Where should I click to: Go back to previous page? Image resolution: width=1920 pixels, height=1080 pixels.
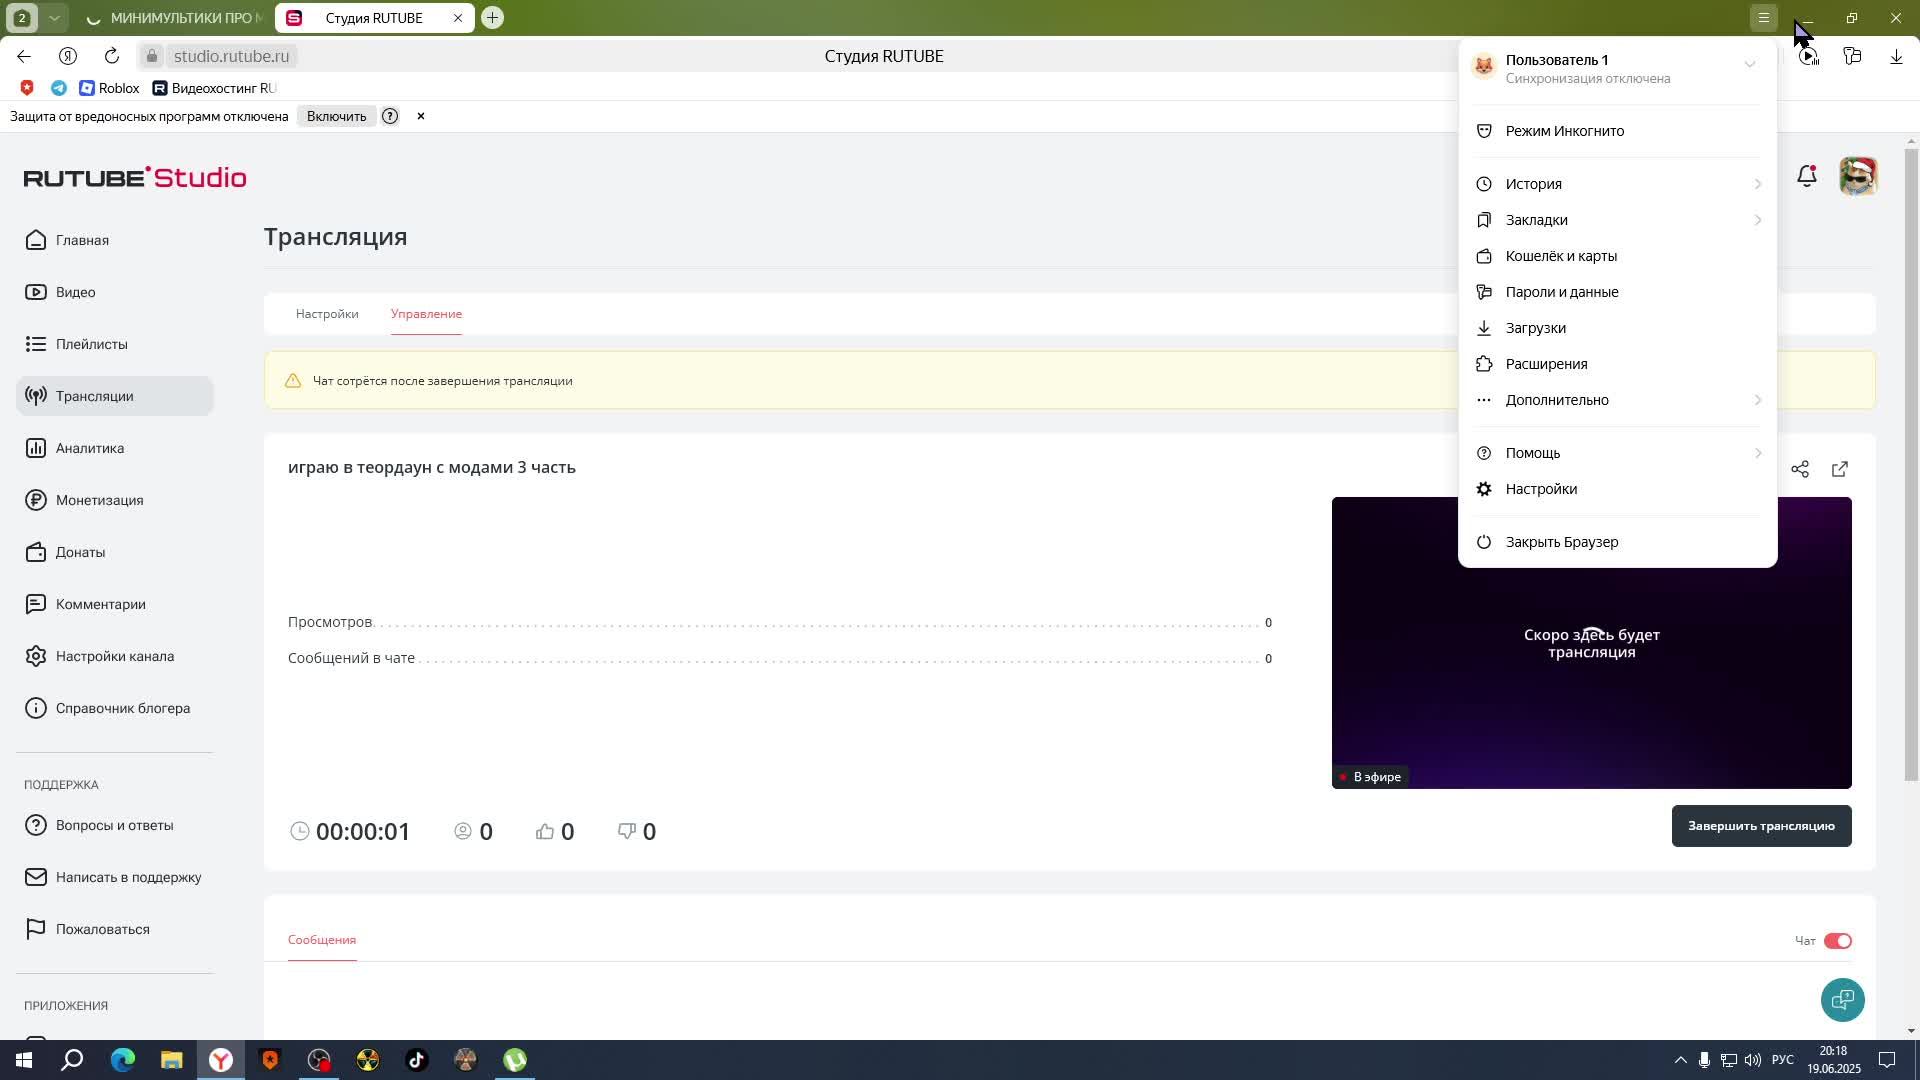coord(24,56)
